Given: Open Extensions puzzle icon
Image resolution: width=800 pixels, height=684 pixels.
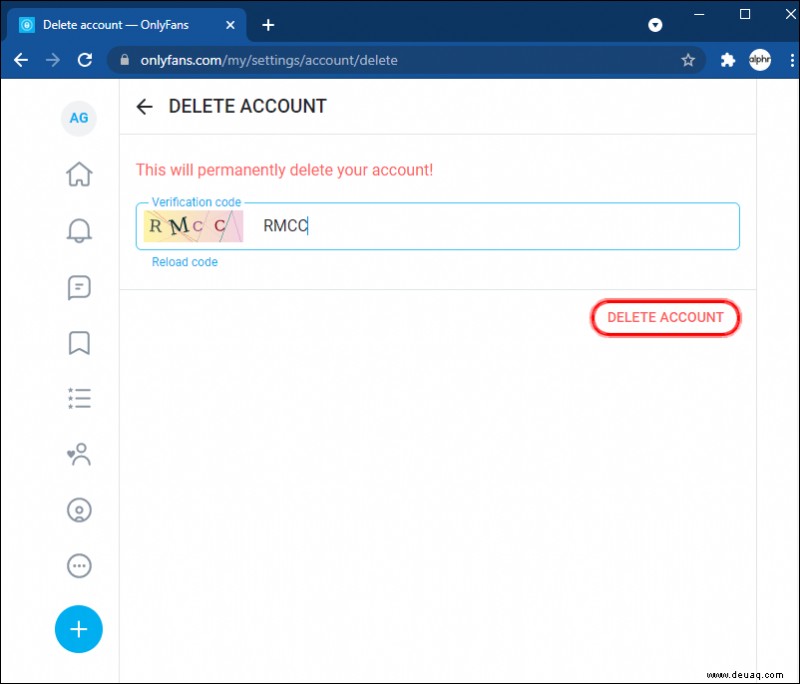Looking at the screenshot, I should [x=728, y=60].
